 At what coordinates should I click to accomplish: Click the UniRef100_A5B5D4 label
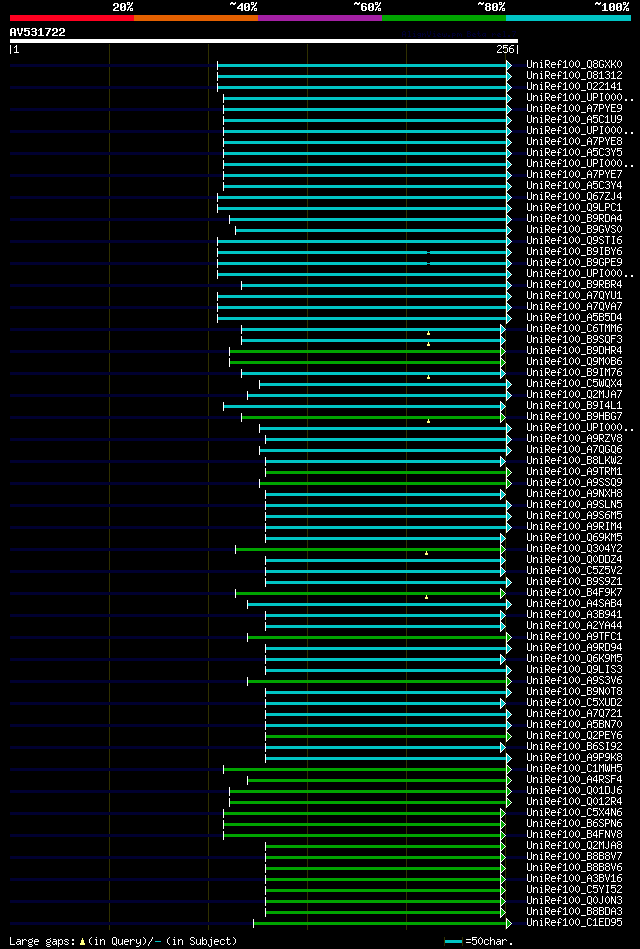[x=574, y=318]
